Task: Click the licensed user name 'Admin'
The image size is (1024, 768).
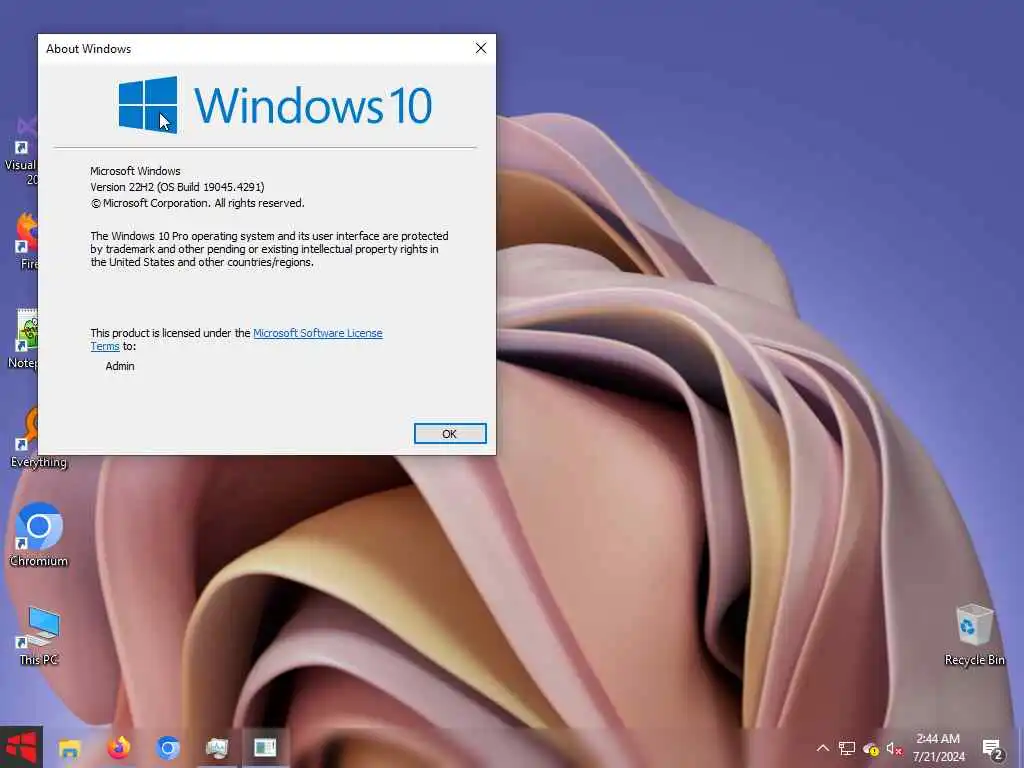Action: pyautogui.click(x=120, y=366)
